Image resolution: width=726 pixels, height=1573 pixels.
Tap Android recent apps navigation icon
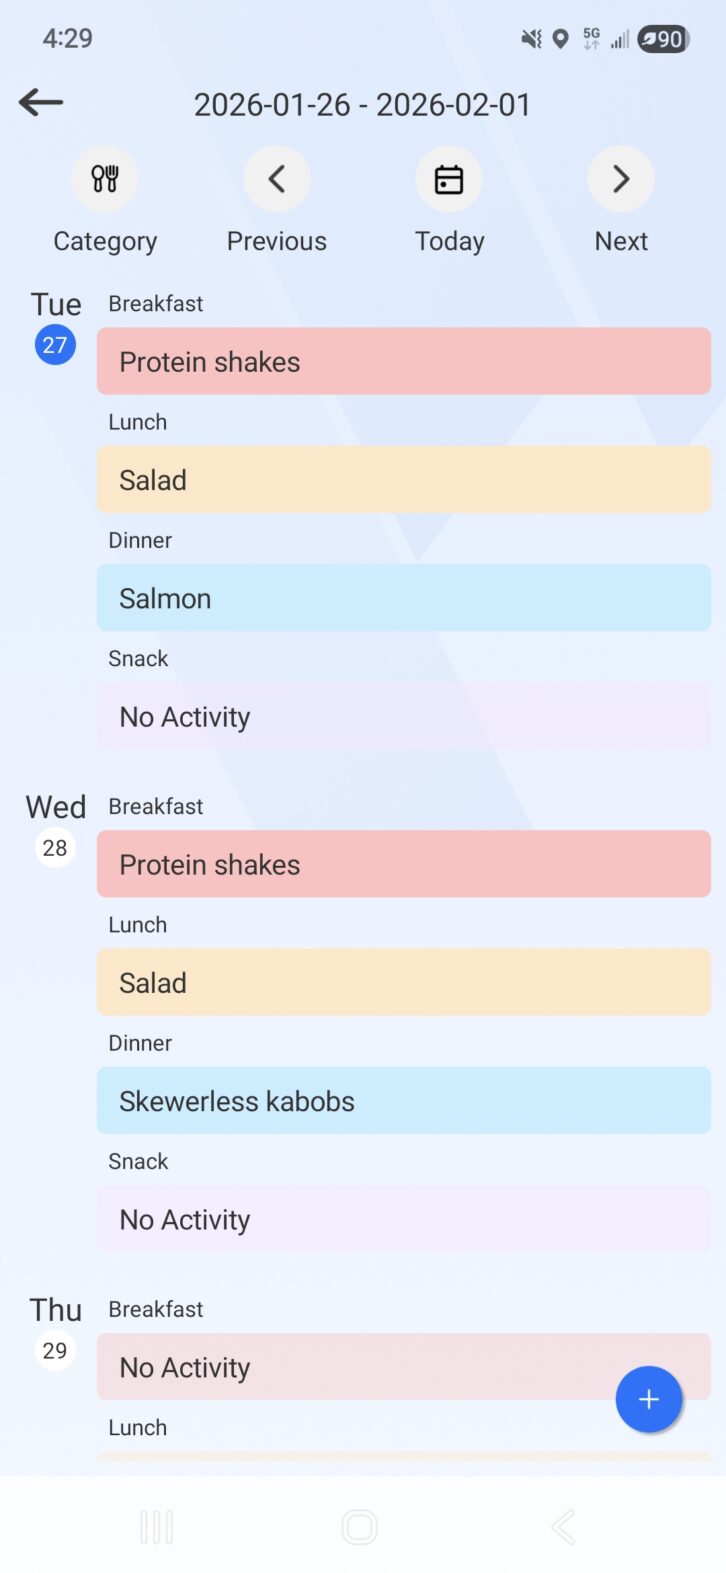point(157,1527)
